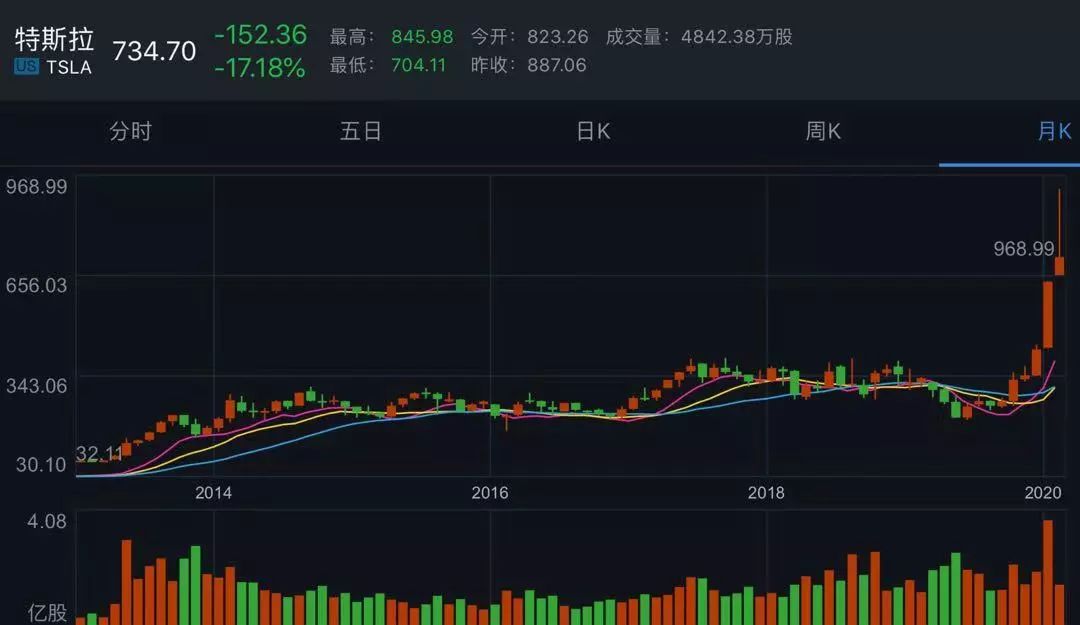Click the 今开 823.26 opening price

tap(554, 37)
